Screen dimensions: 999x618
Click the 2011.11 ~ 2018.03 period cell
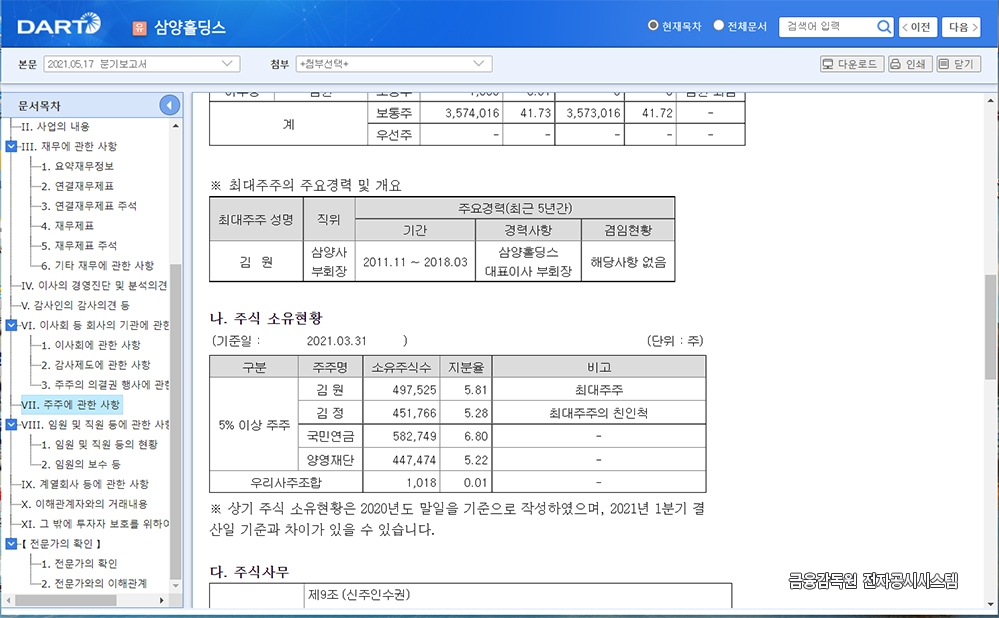tap(415, 262)
